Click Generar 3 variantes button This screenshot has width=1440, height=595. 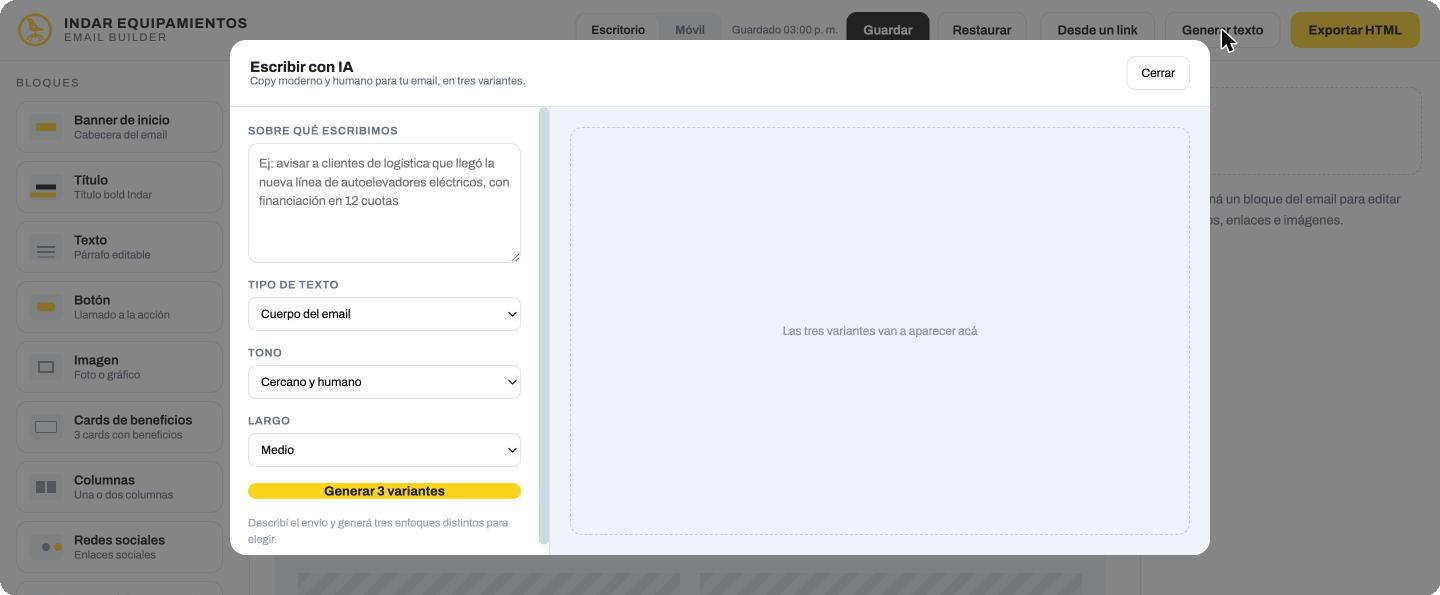click(384, 491)
